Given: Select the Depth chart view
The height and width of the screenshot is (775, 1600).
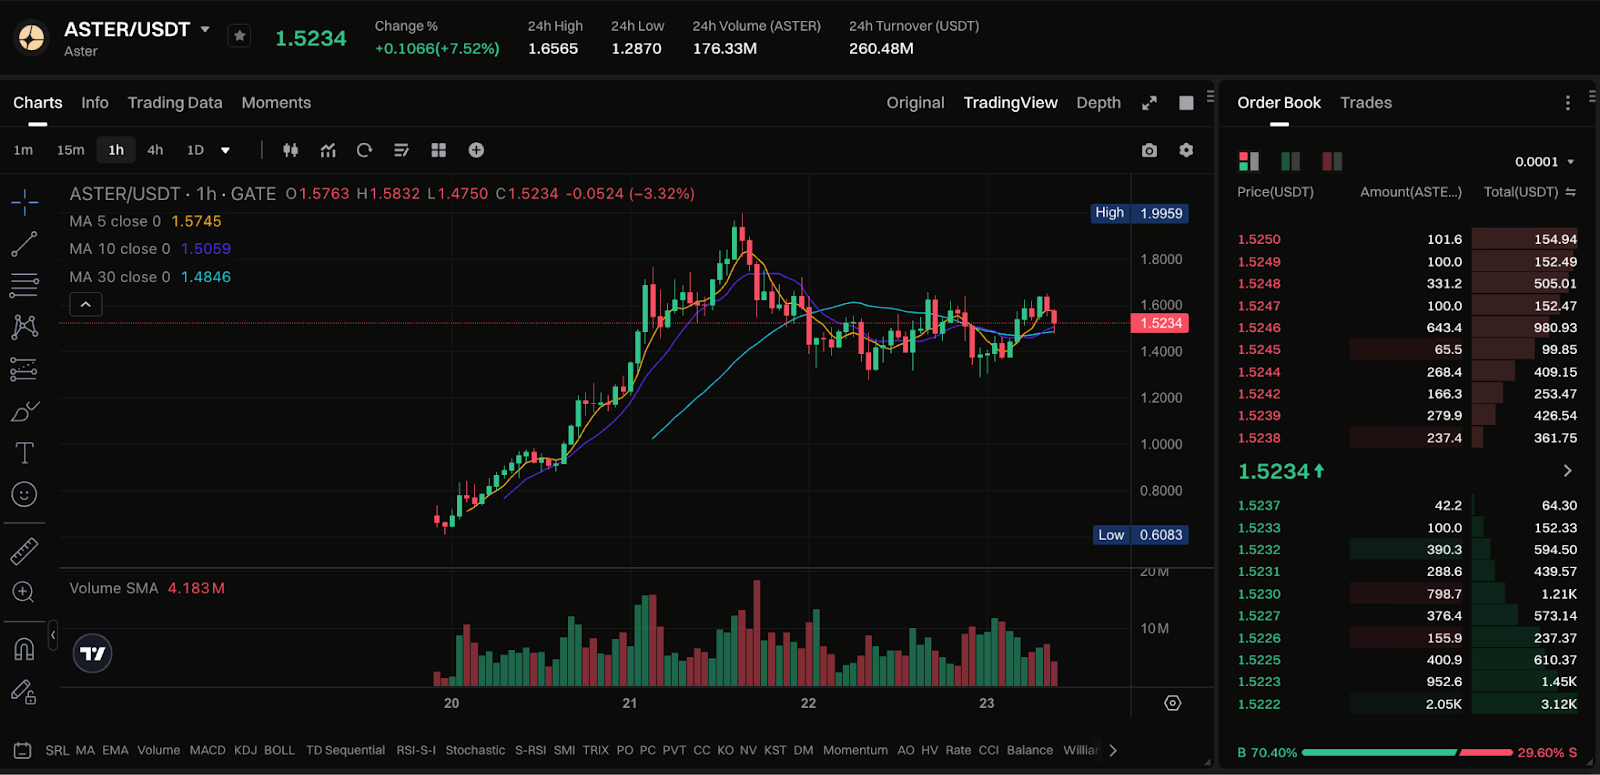Looking at the screenshot, I should point(1098,103).
